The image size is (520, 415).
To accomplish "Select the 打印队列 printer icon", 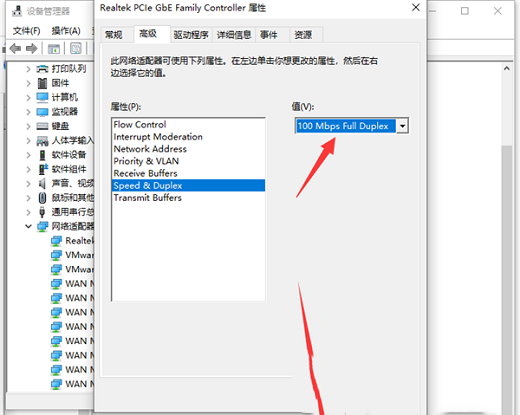I will coord(42,69).
